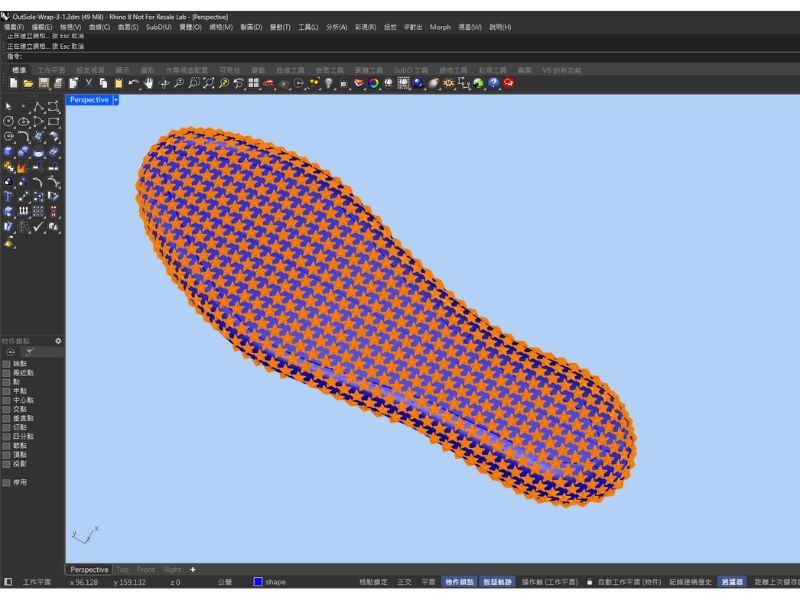Click the Save file icon
This screenshot has width=800, height=600.
point(43,83)
